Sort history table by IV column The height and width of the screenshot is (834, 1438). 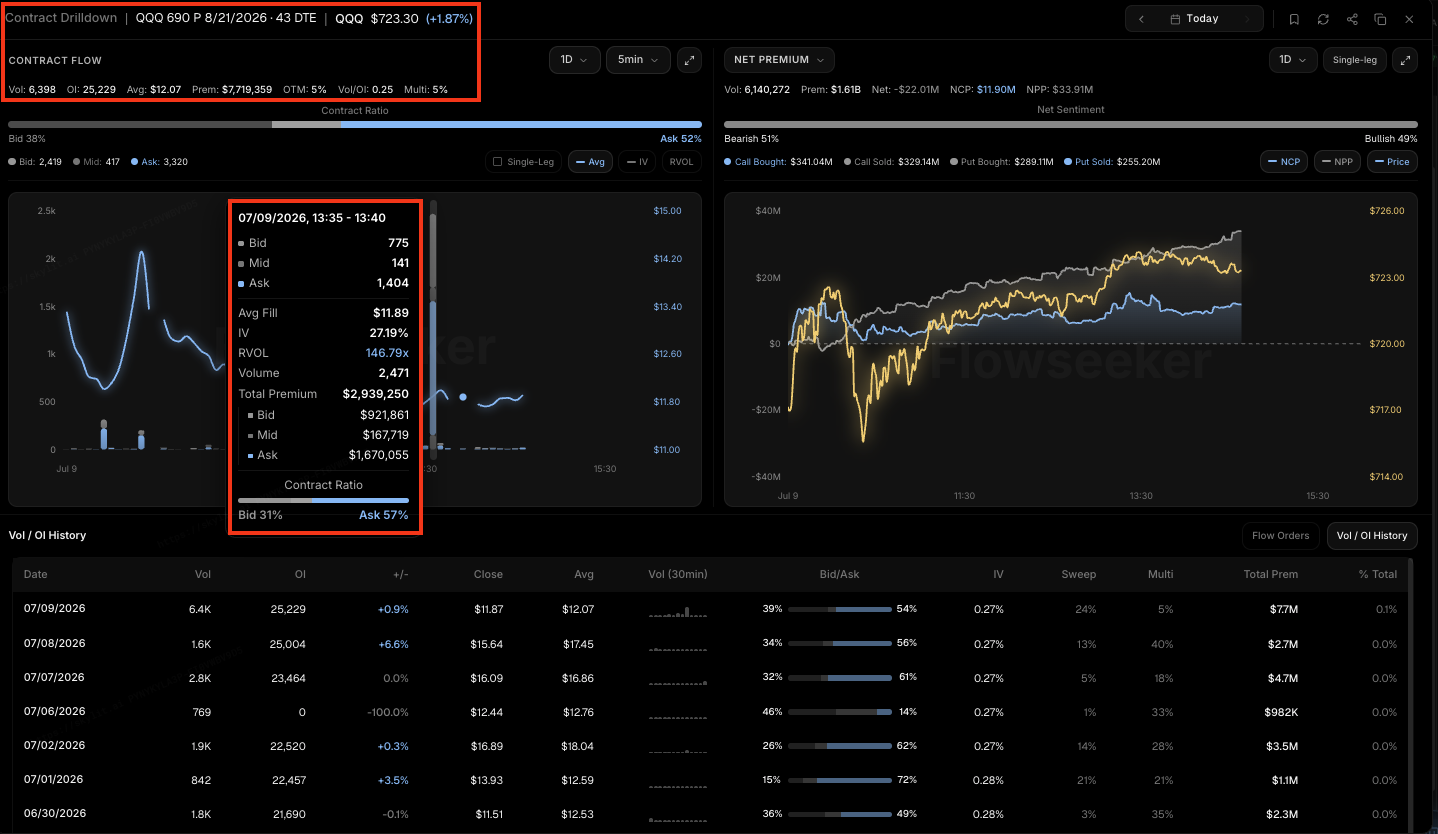click(998, 575)
